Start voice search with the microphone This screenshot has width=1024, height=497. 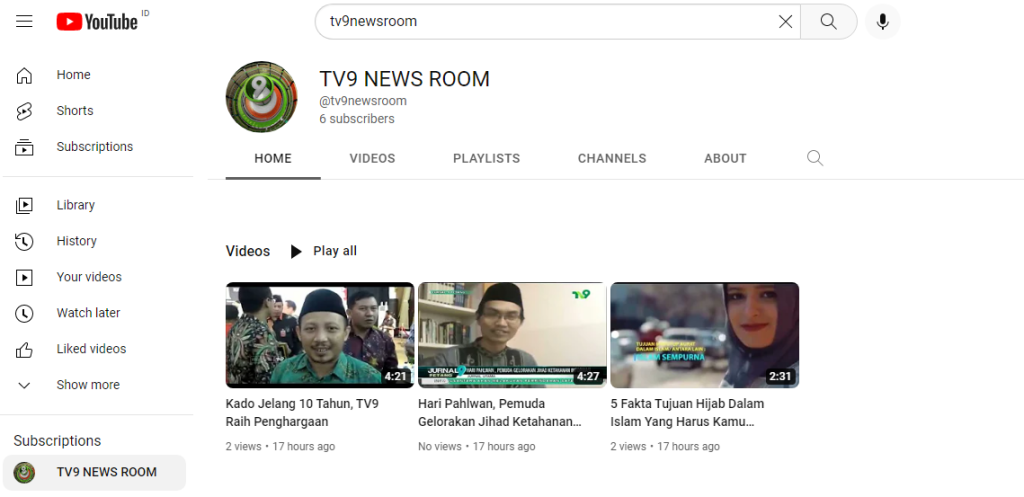(x=882, y=22)
